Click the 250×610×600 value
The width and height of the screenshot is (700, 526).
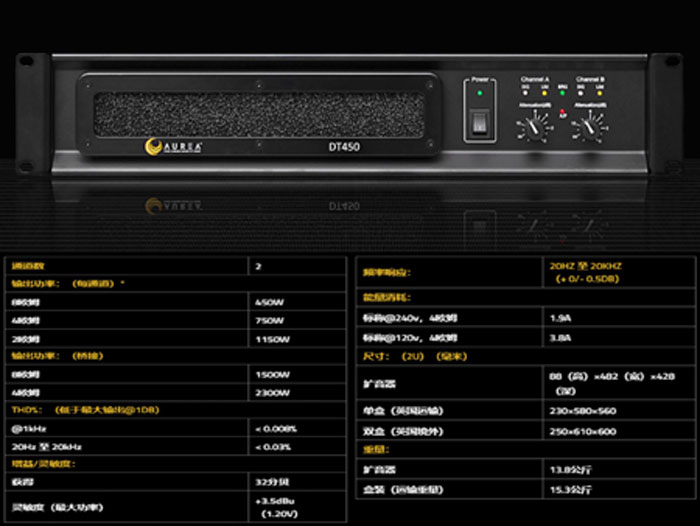tap(583, 431)
